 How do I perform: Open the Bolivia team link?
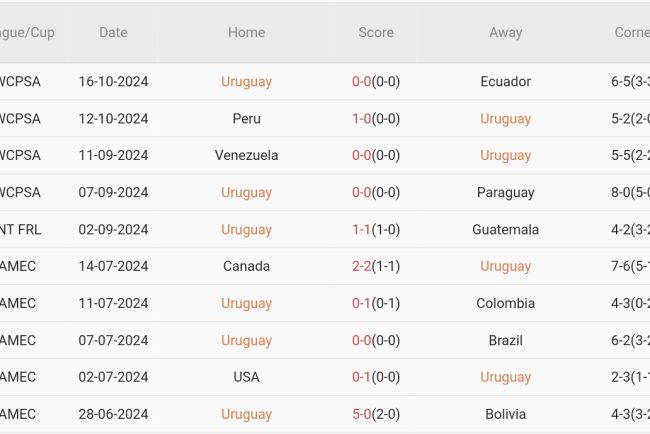[x=505, y=414]
